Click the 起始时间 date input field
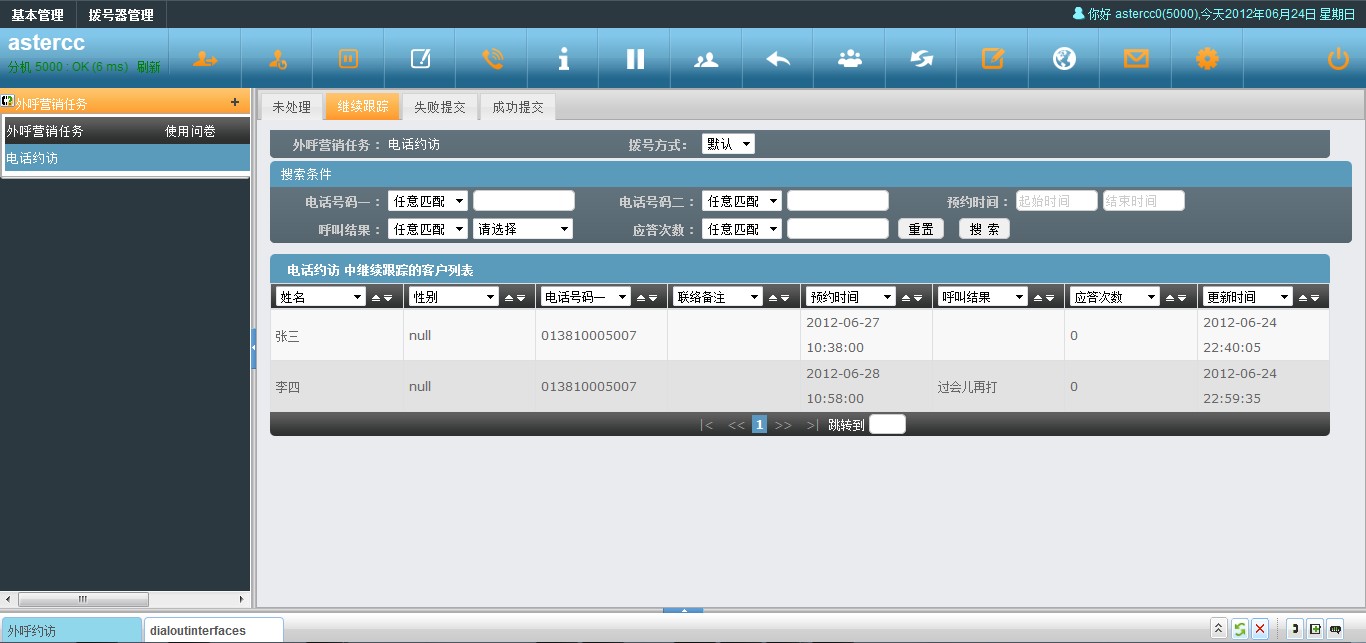 (1056, 201)
